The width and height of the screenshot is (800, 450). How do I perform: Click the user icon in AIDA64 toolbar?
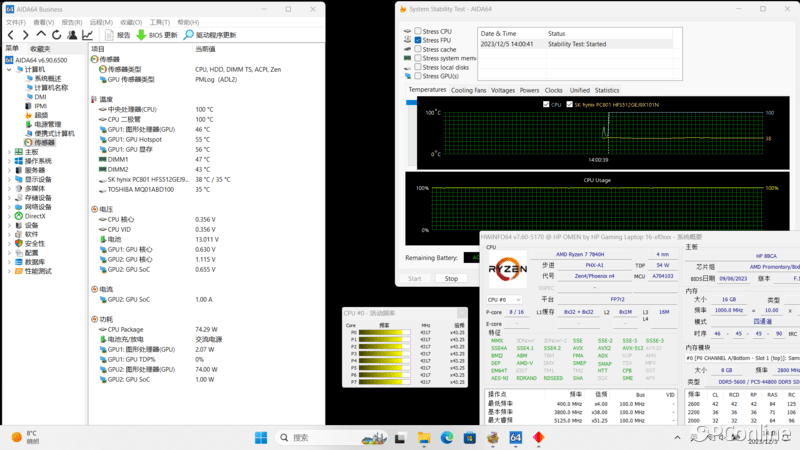tap(72, 35)
